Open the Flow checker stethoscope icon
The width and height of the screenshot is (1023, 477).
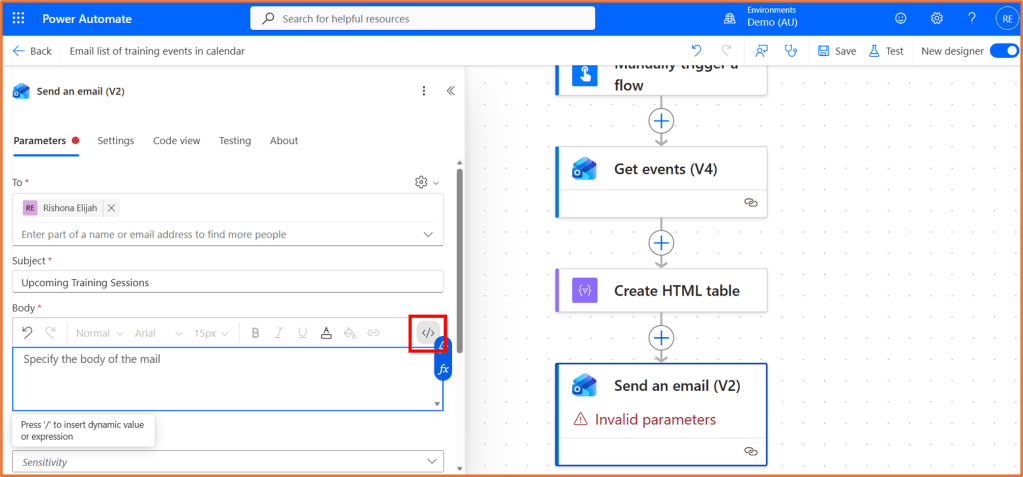792,51
